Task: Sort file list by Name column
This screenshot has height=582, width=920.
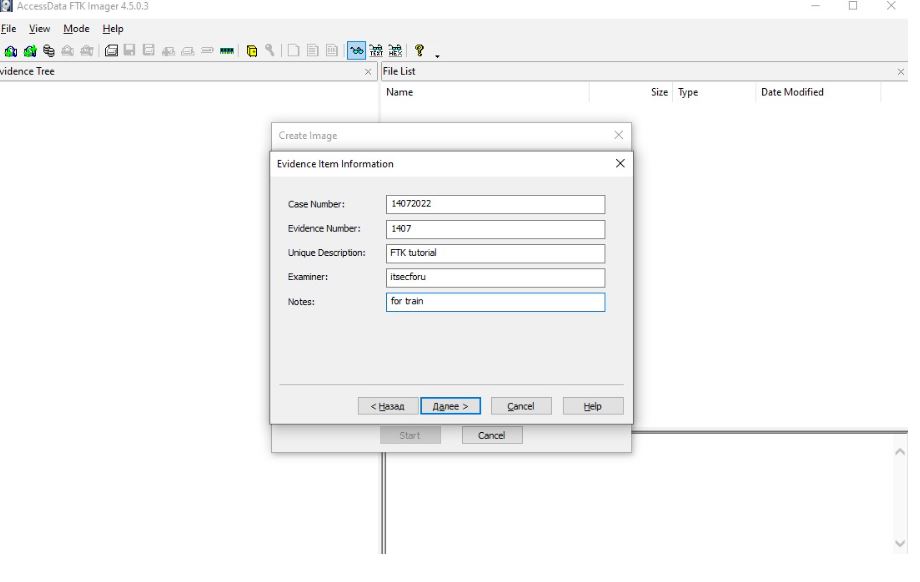Action: [x=485, y=92]
